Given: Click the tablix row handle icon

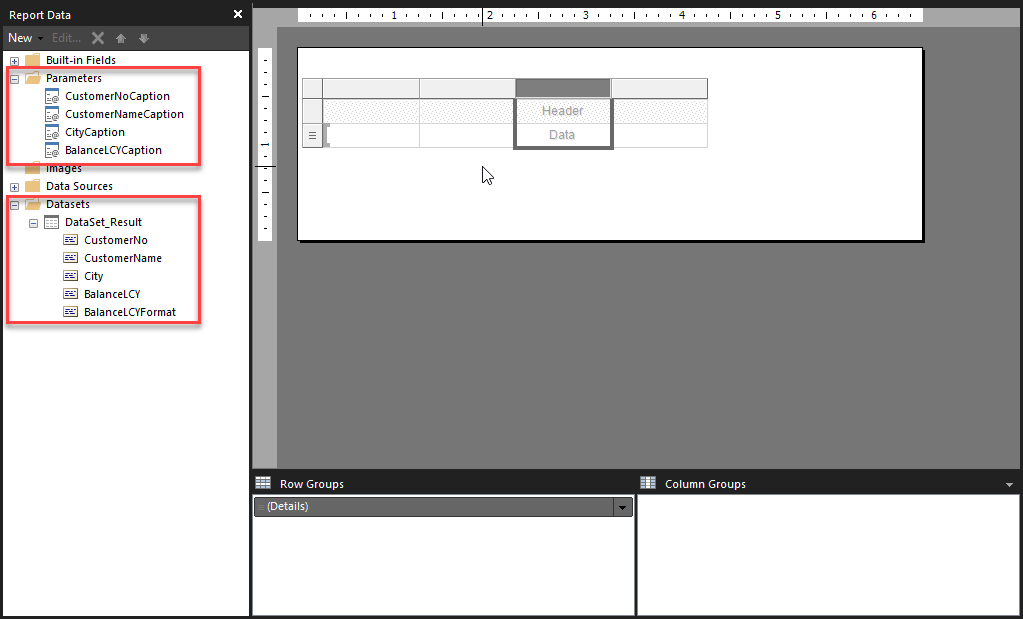Looking at the screenshot, I should [x=310, y=135].
